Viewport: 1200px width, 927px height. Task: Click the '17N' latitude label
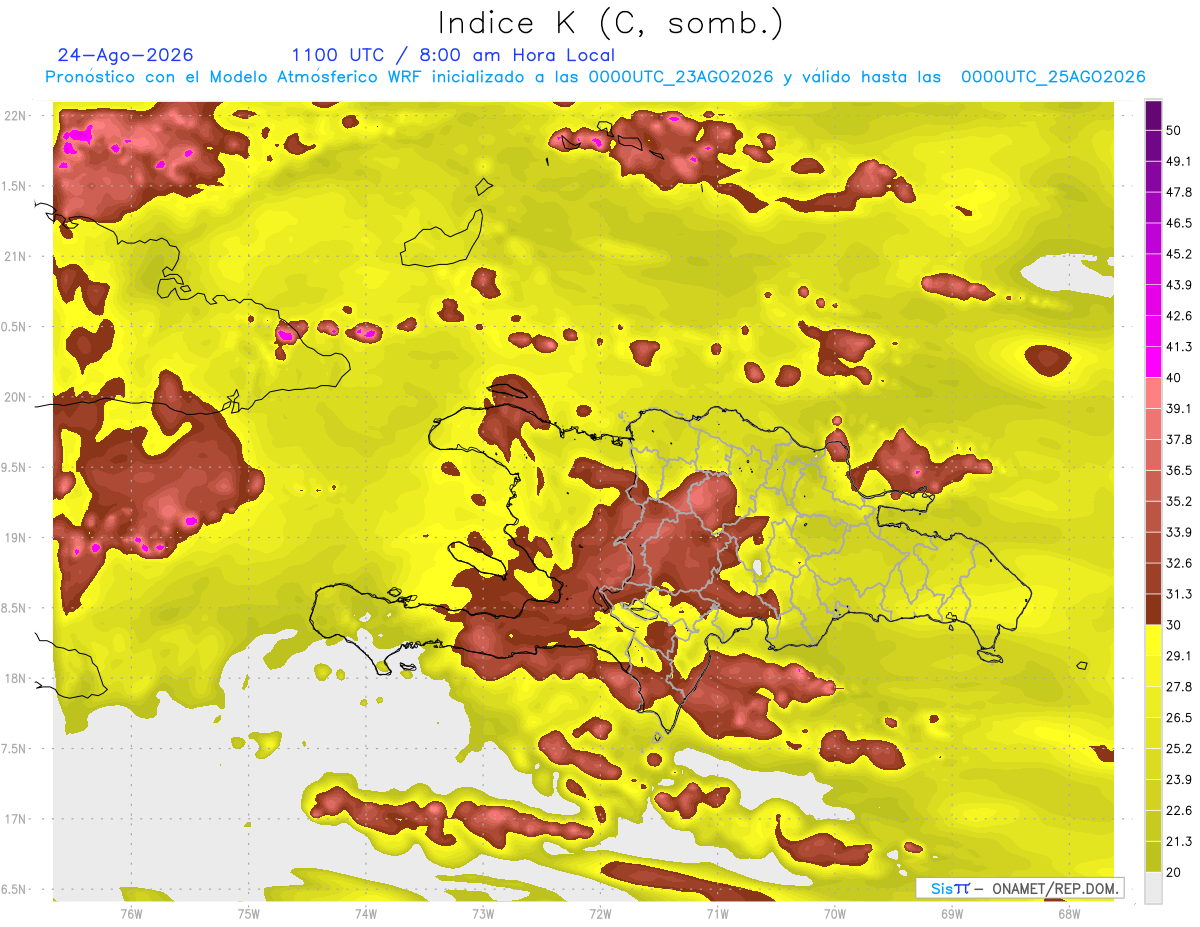coord(16,819)
